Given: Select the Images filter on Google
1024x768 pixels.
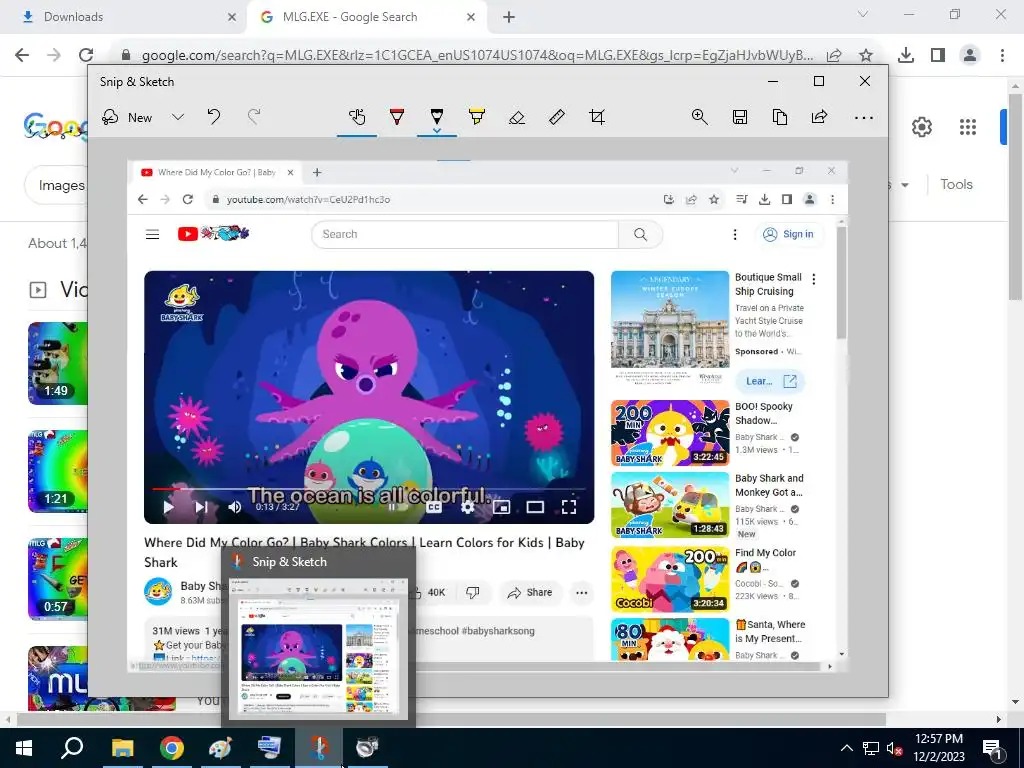Looking at the screenshot, I should tap(56, 185).
